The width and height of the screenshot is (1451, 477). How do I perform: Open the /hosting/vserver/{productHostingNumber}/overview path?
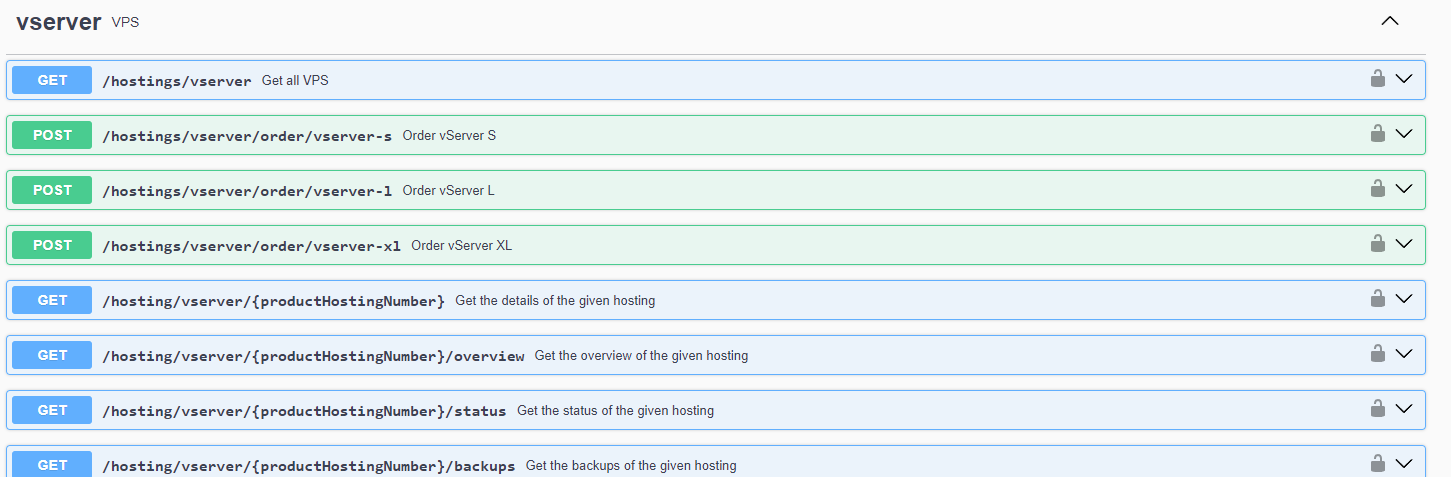click(x=313, y=356)
